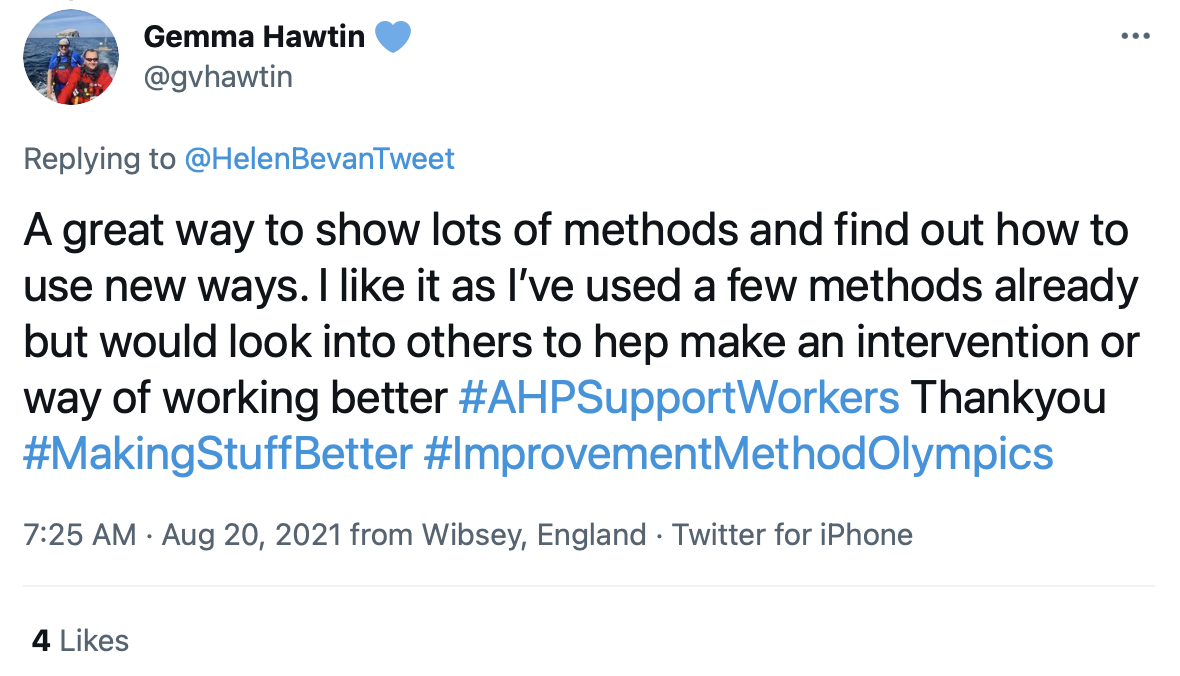The height and width of the screenshot is (676, 1180).
Task: Open the #MakingStuffBetter hashtag
Action: coord(217,454)
